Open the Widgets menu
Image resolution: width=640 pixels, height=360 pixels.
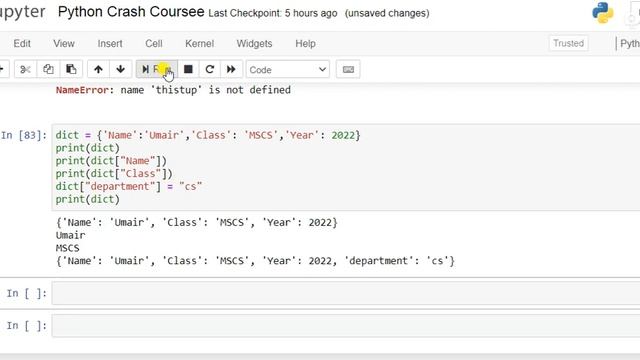click(x=254, y=44)
